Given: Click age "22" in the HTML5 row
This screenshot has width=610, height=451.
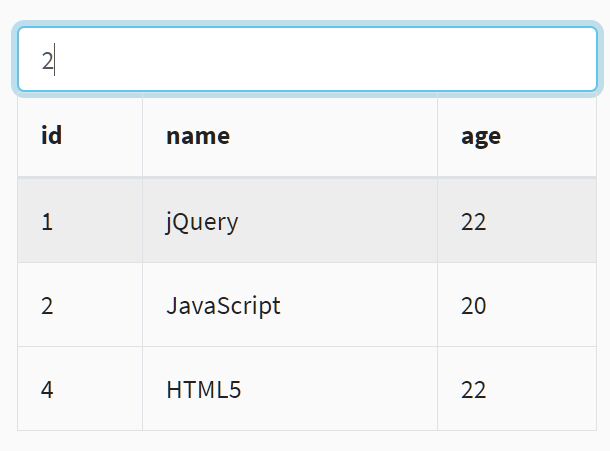Looking at the screenshot, I should click(x=474, y=389).
